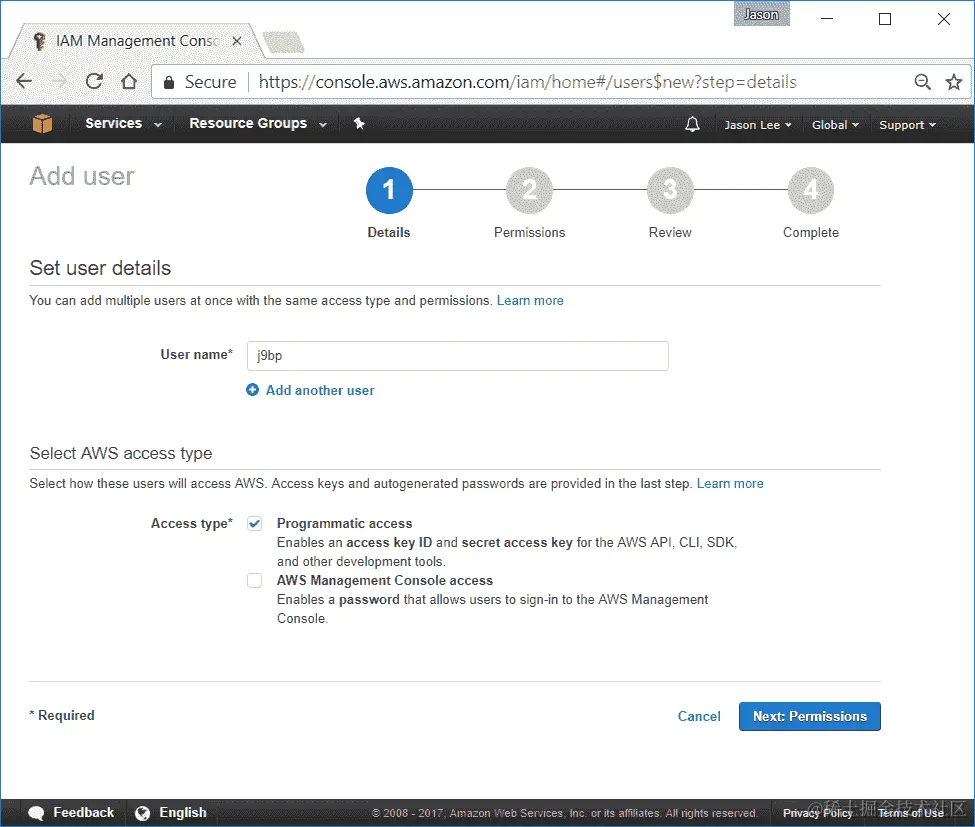
Task: Check AWS Management Console access
Action: 254,580
